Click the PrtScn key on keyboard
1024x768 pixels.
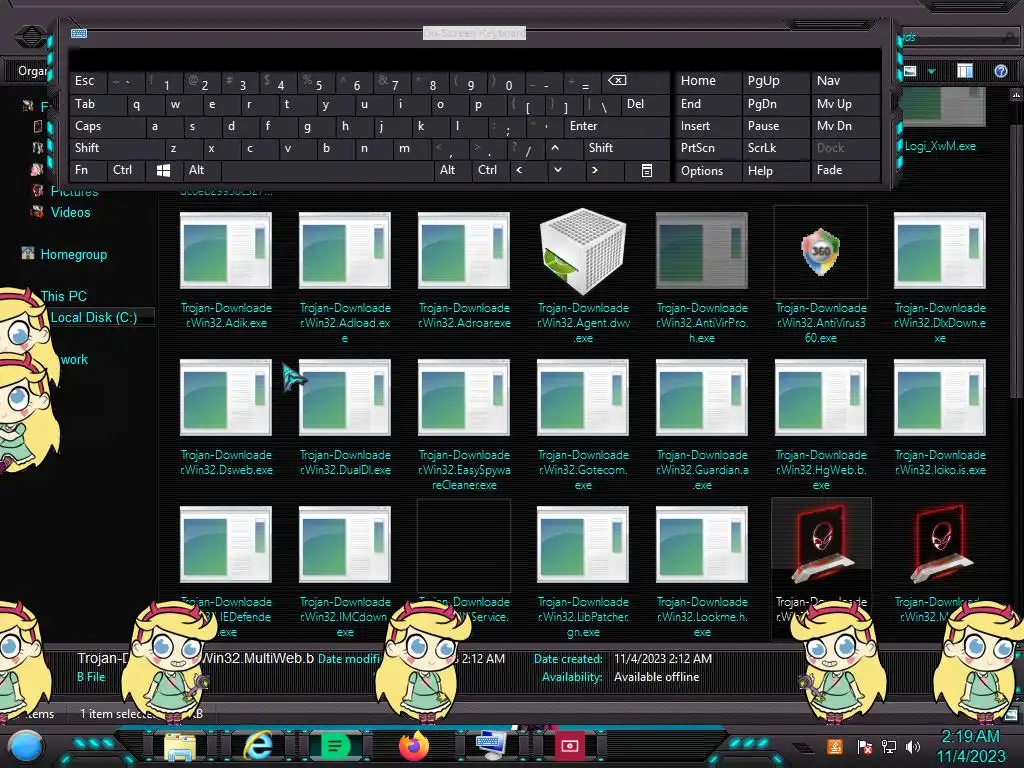[708, 148]
